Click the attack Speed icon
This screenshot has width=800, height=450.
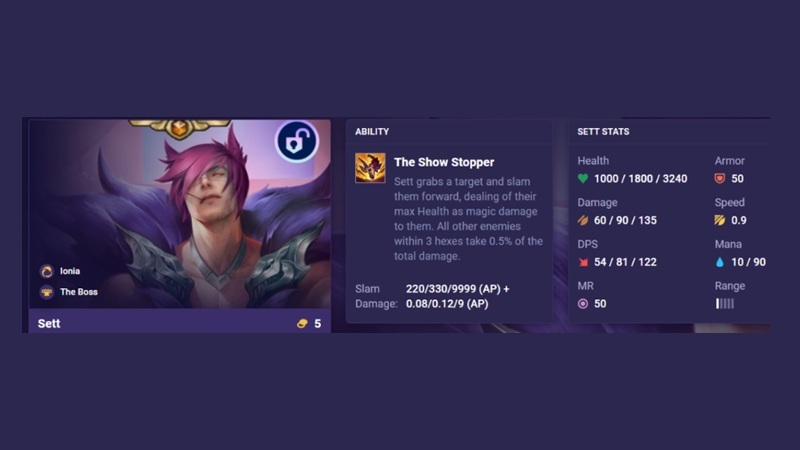(719, 220)
